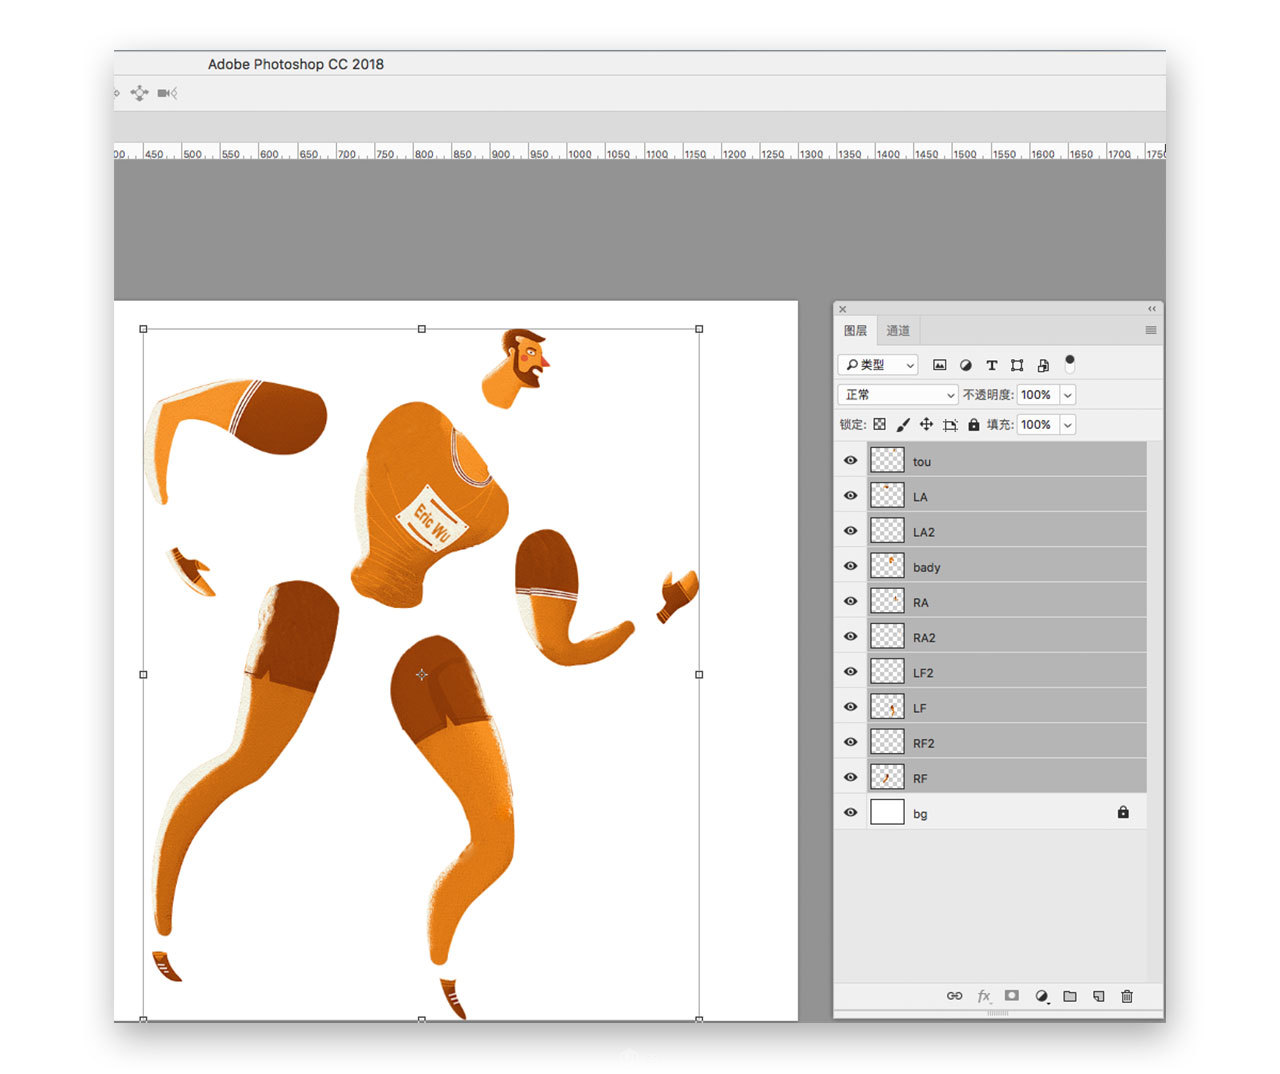
Task: Click the lock icon on bg layer
Action: click(1123, 812)
